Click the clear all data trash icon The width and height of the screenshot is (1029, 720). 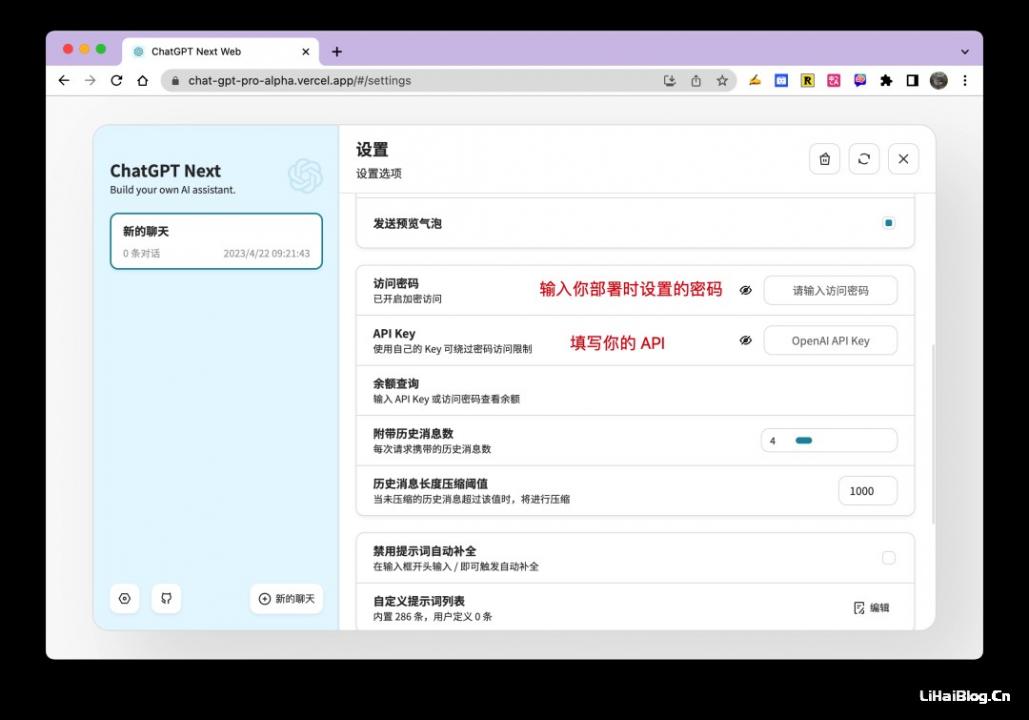pos(825,159)
